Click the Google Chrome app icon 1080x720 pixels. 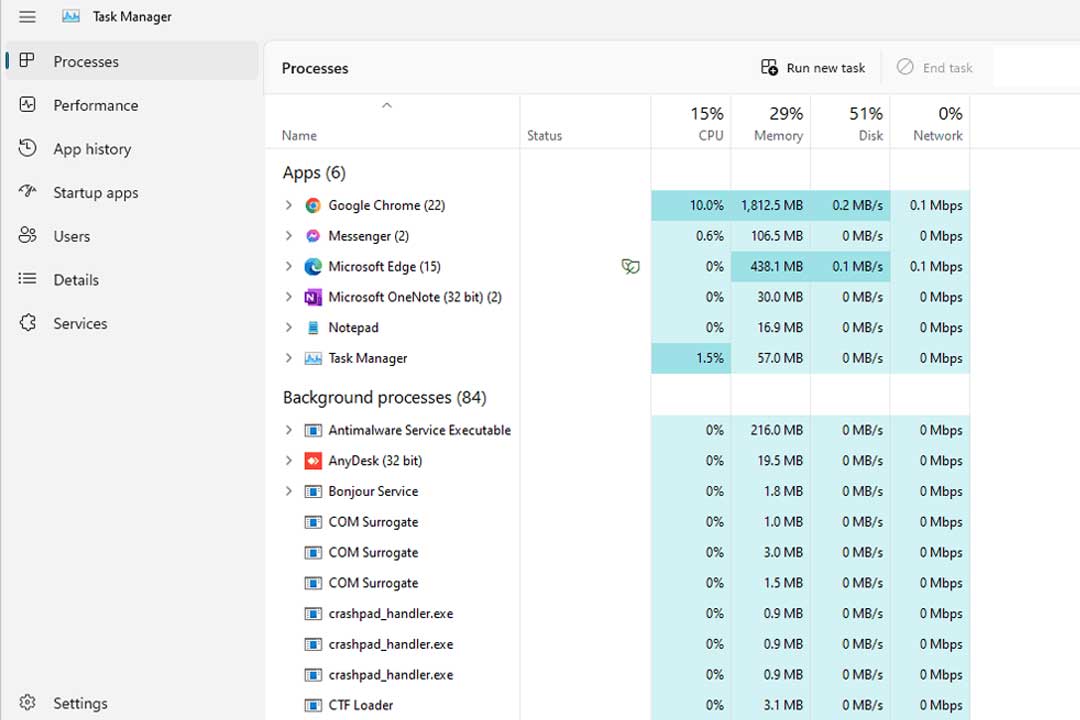point(313,205)
